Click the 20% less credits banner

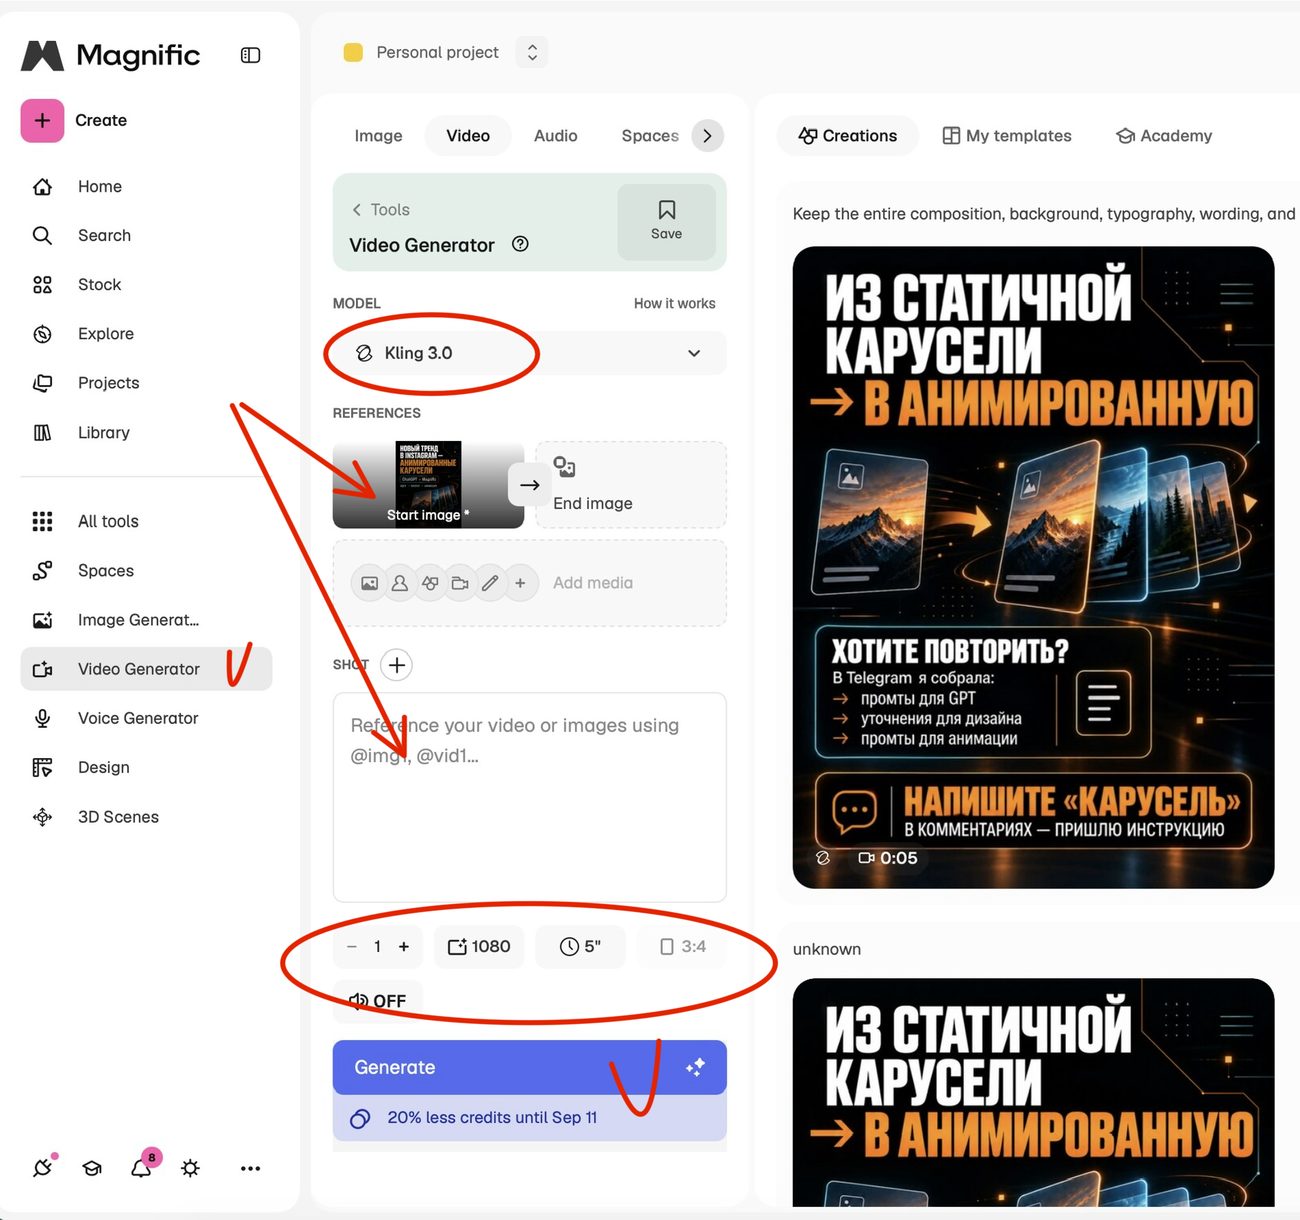[x=530, y=1118]
